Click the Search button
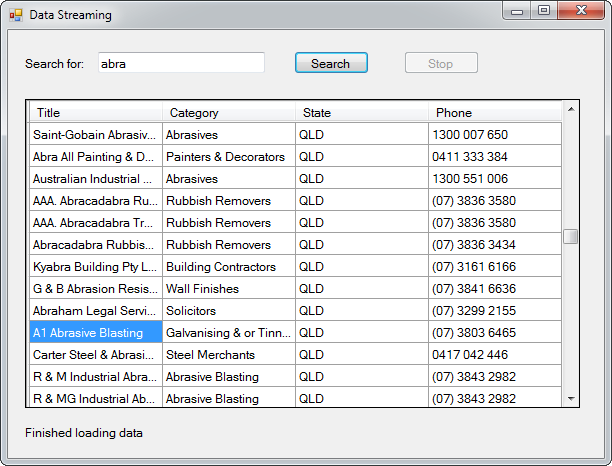 pyautogui.click(x=331, y=63)
